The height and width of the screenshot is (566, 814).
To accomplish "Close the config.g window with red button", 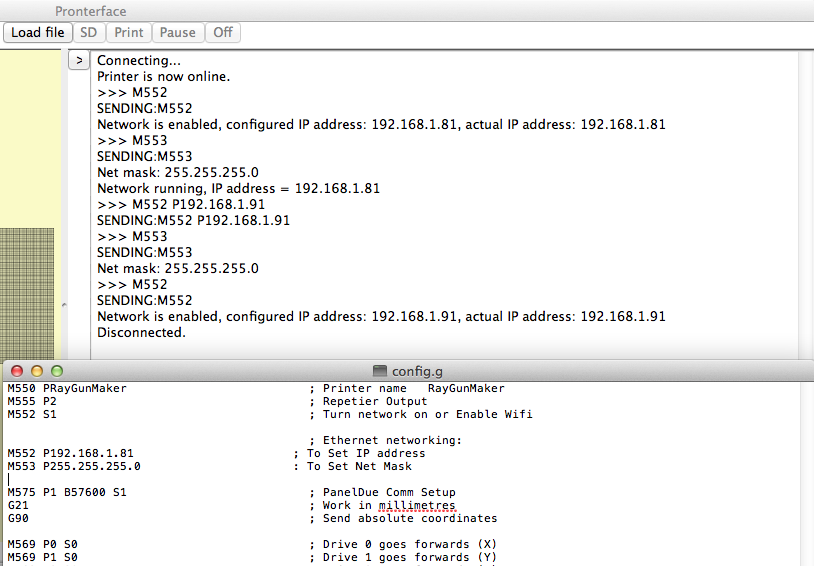I will click(x=17, y=370).
